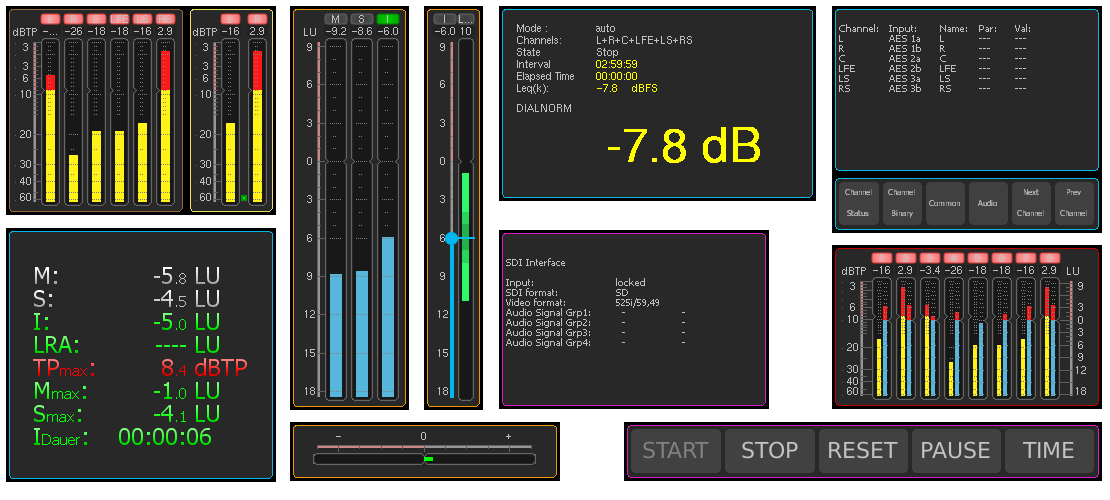This screenshot has height=500, width=1110.
Task: Toggle channel 4 button in eight-channel meter
Action: pyautogui.click(x=953, y=258)
